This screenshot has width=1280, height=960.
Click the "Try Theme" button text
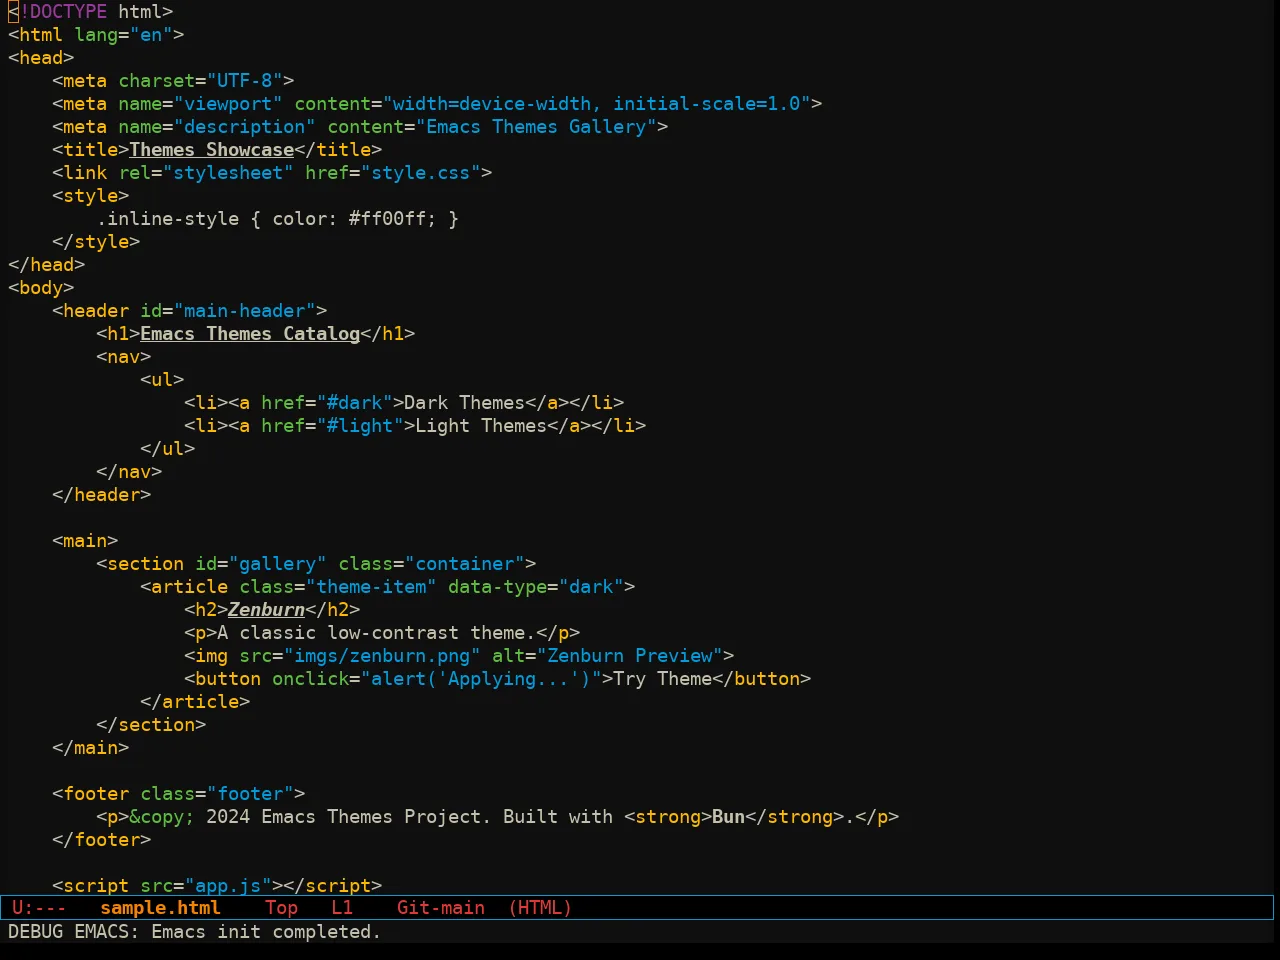pos(663,679)
